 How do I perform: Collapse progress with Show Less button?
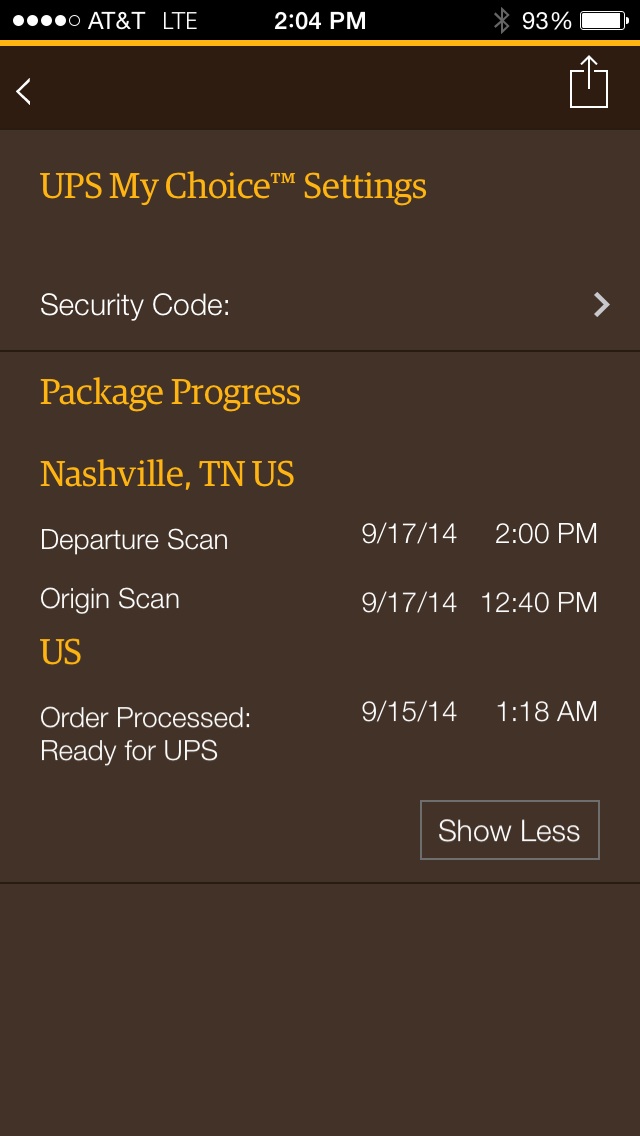(x=510, y=830)
